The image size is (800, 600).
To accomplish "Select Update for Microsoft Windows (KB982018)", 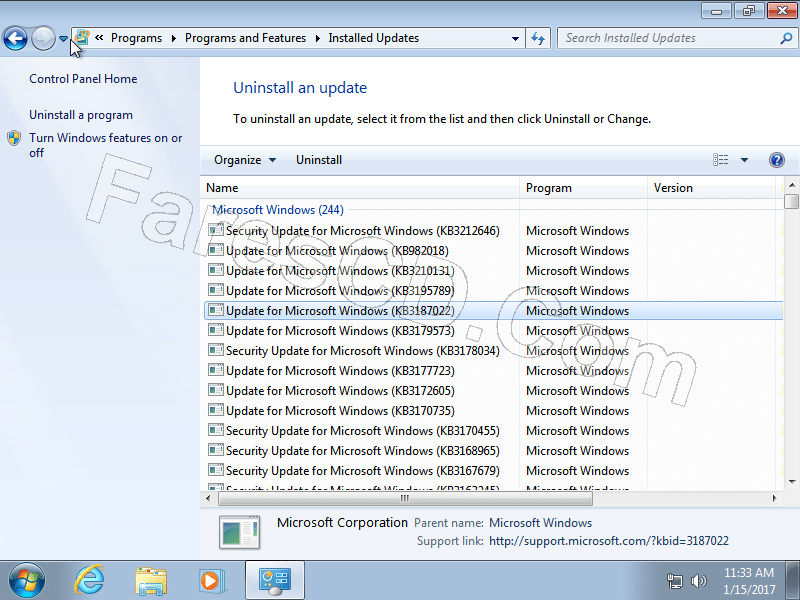I will [x=493, y=251].
